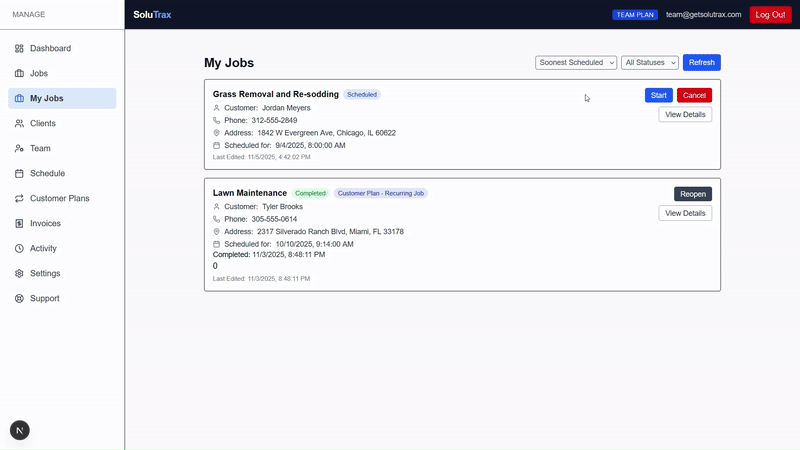Cancel the Grass Removal and Re-sodding job
Image resolution: width=800 pixels, height=450 pixels.
(x=694, y=95)
